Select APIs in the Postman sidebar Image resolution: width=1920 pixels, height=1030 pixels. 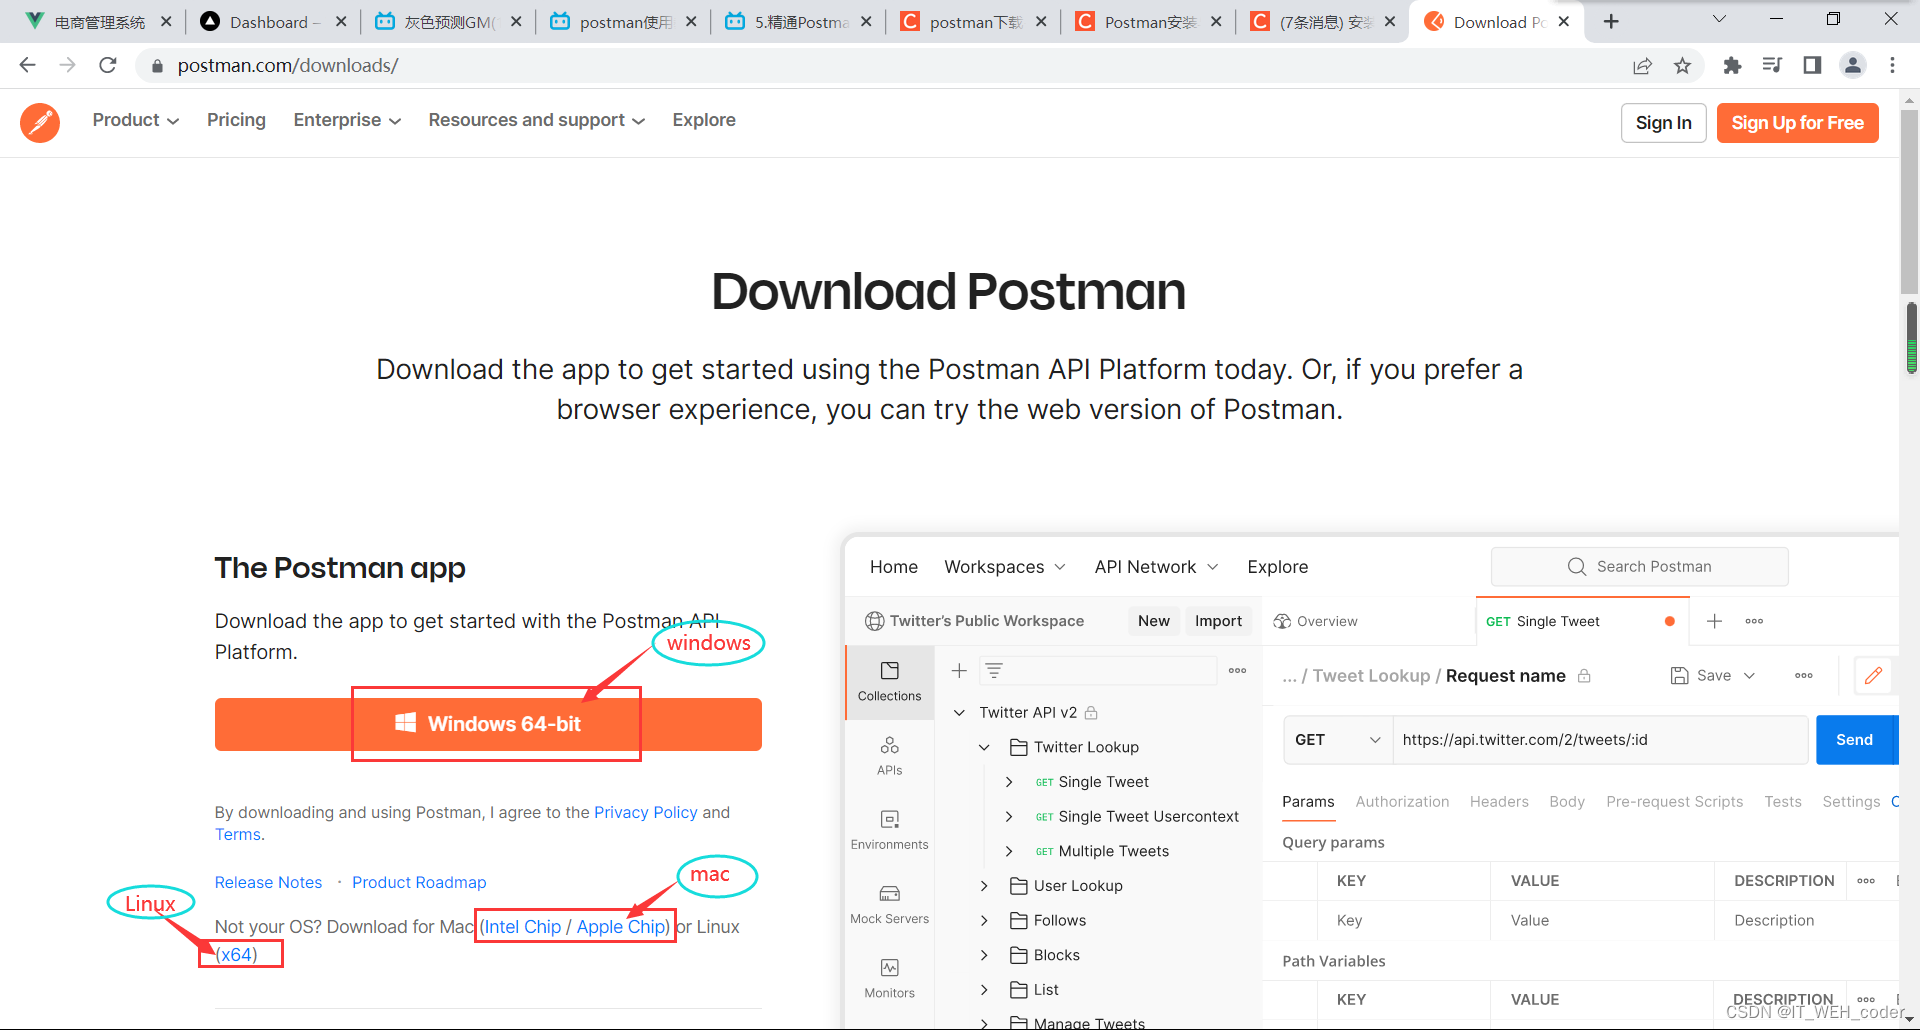pyautogui.click(x=889, y=756)
